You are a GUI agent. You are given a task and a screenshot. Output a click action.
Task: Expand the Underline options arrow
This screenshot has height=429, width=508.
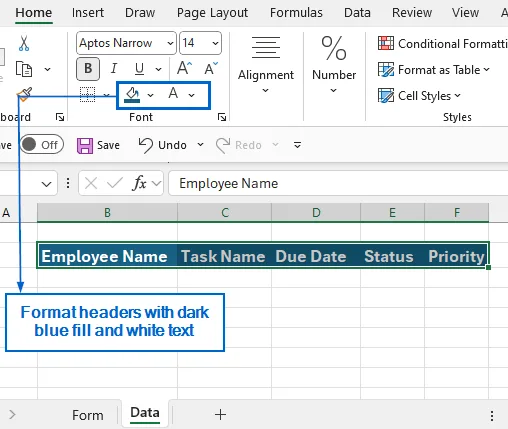159,69
